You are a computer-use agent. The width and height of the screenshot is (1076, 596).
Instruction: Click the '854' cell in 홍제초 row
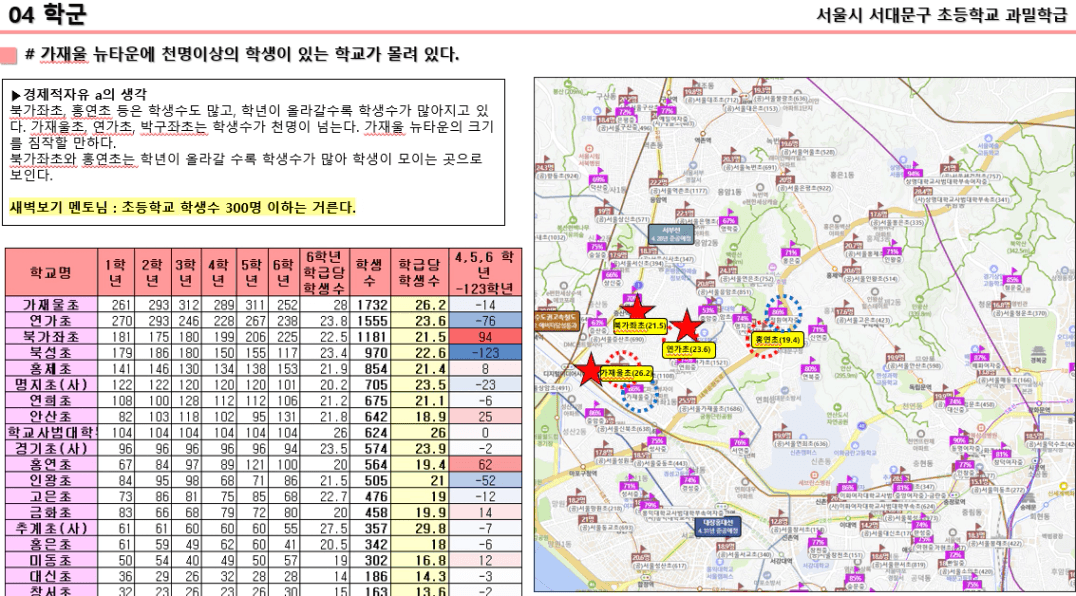[371, 368]
